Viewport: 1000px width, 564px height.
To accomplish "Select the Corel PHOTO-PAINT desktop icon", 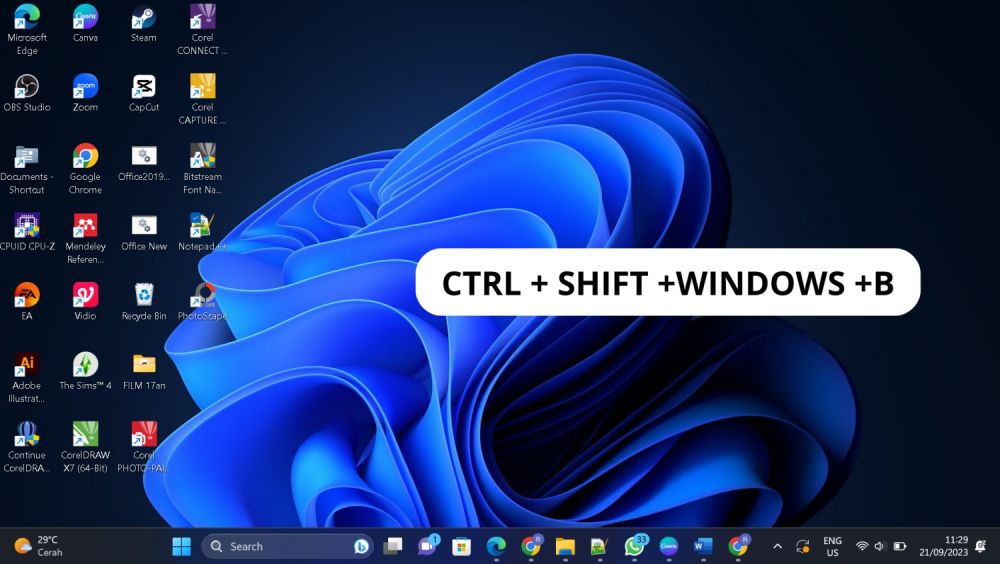I will pos(143,447).
